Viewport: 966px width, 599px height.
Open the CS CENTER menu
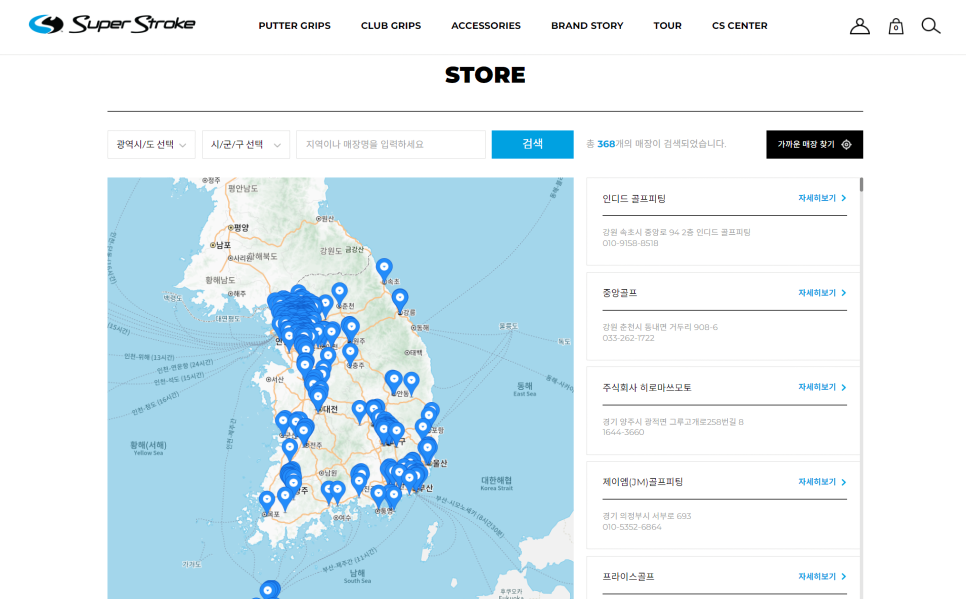click(x=739, y=26)
